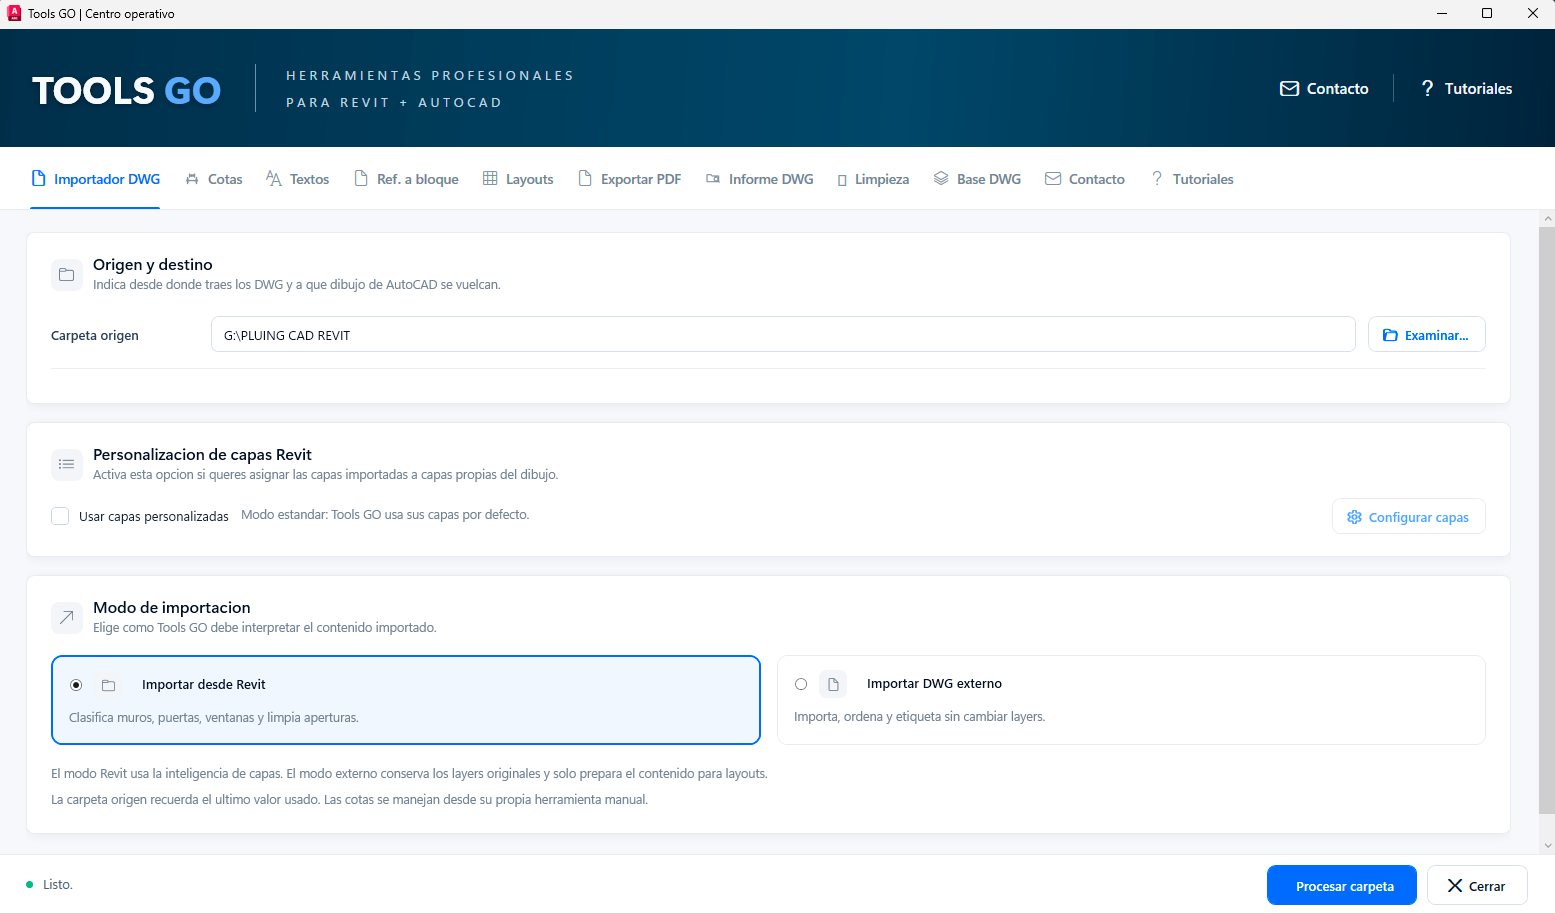The height and width of the screenshot is (913, 1555).
Task: Click the envelope icon in tab bar
Action: [x=1053, y=178]
